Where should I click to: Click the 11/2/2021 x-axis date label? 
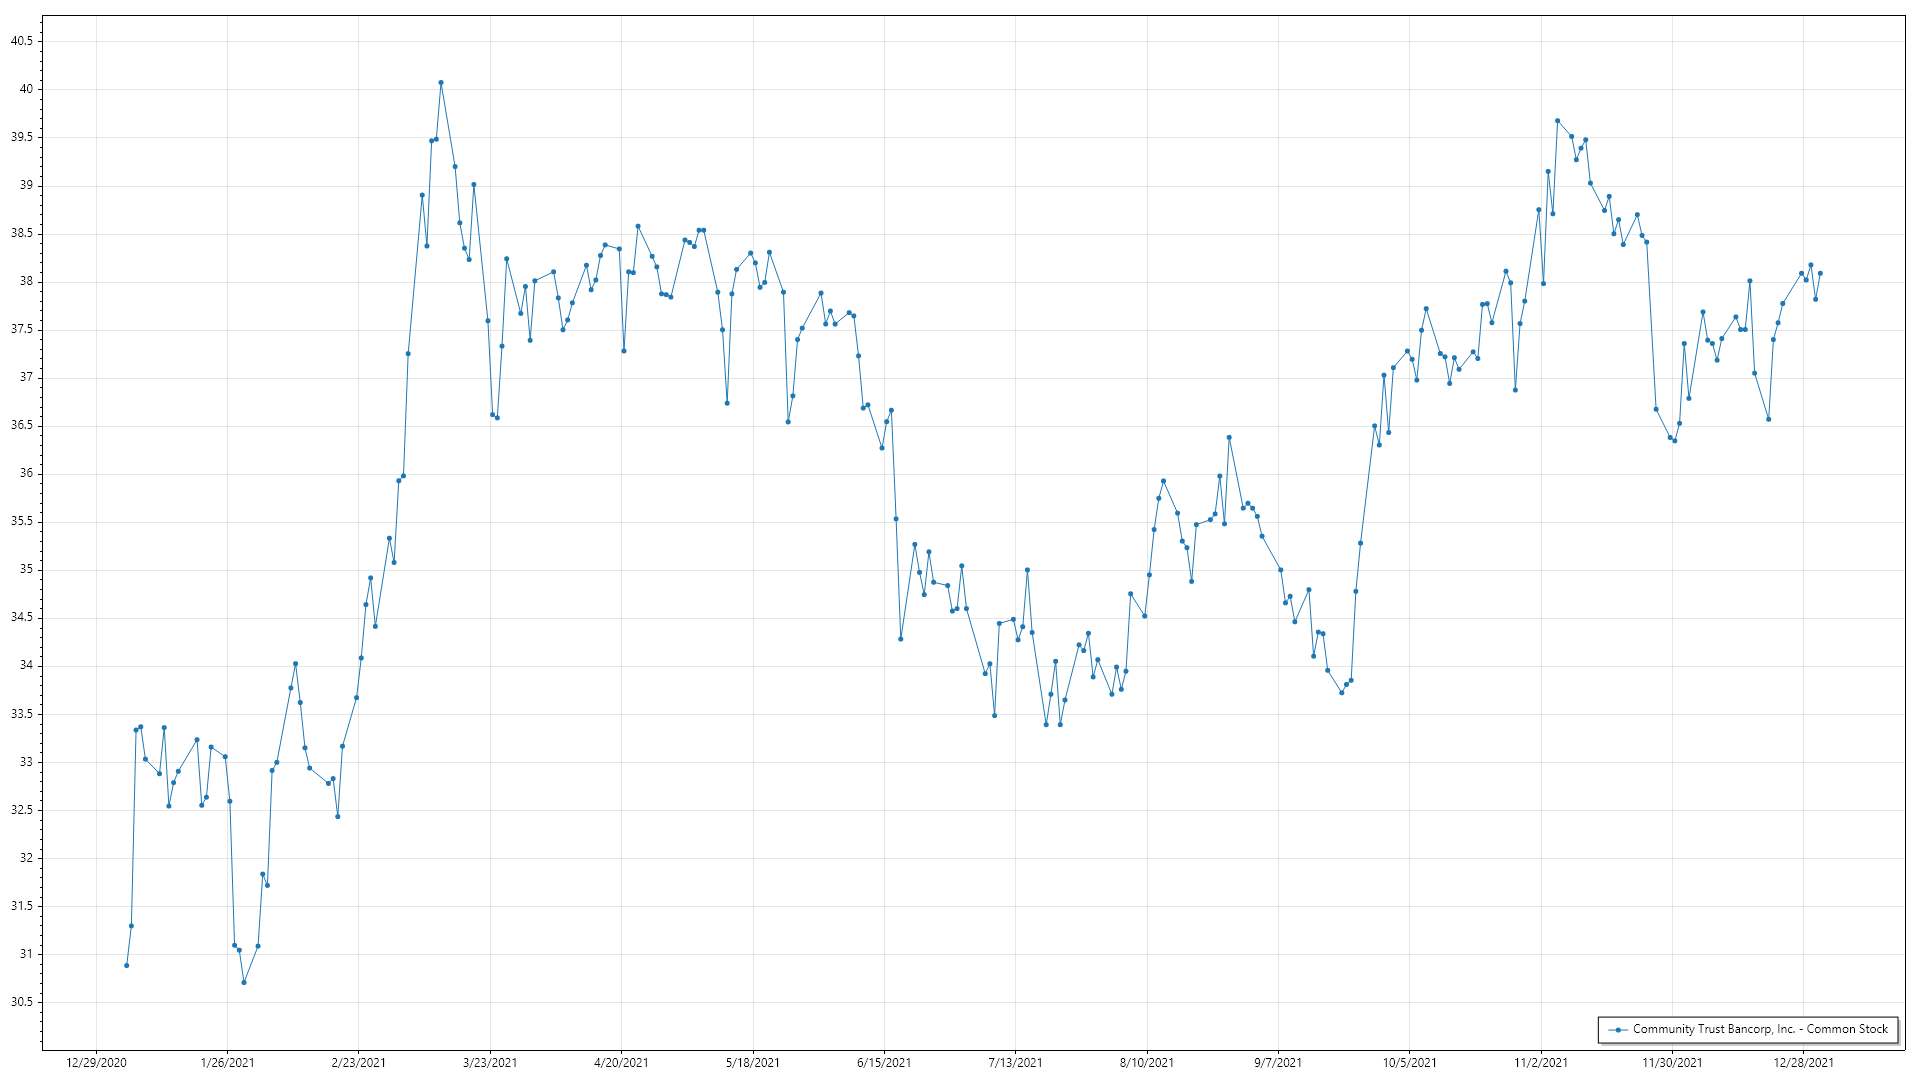[1541, 1062]
